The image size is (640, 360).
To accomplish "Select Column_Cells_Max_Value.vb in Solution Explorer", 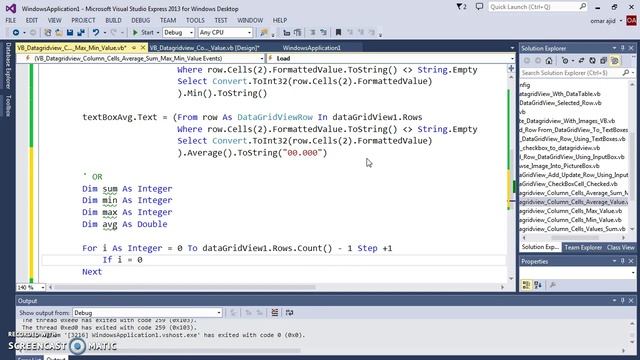I will [571, 211].
